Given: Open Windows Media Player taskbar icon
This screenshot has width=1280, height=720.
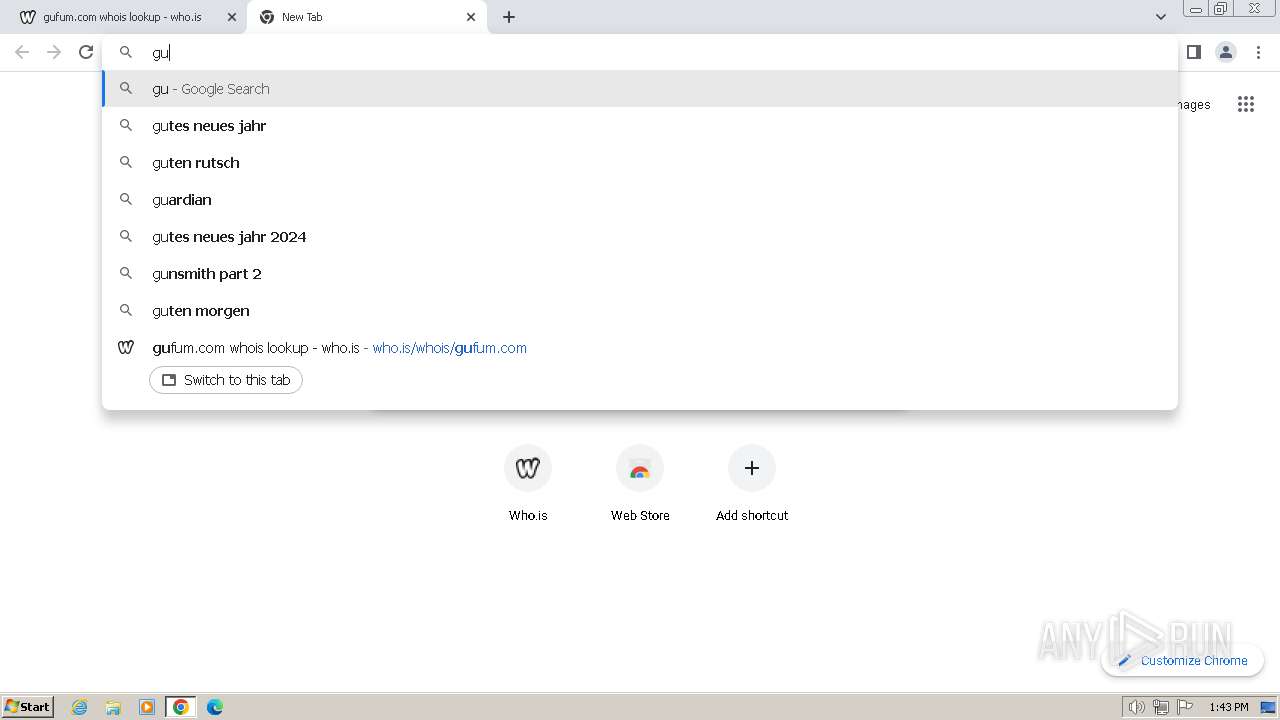Looking at the screenshot, I should click(x=147, y=707).
